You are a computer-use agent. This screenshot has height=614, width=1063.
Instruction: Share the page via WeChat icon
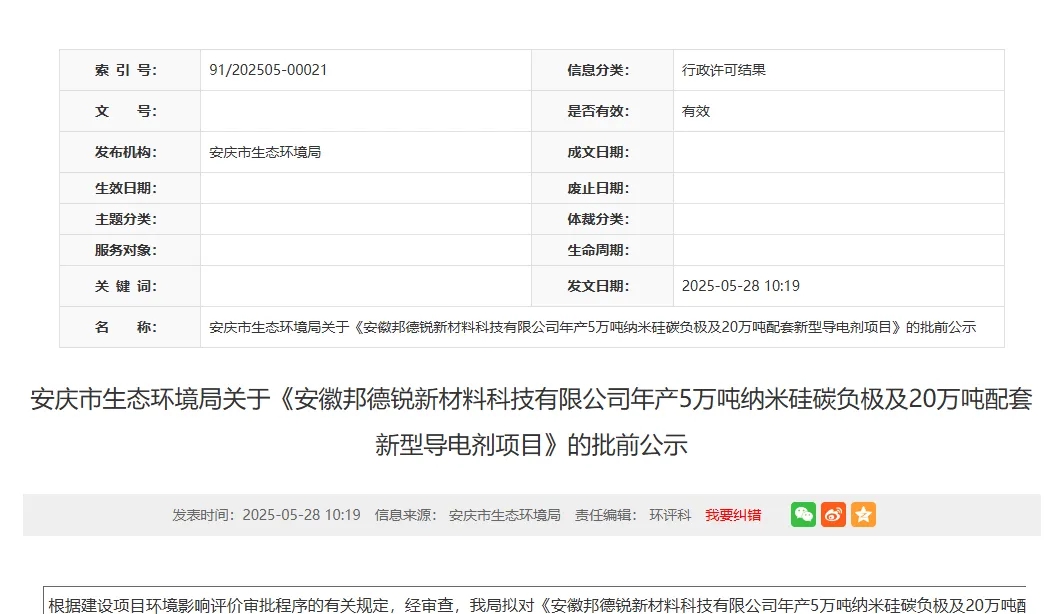pyautogui.click(x=803, y=514)
